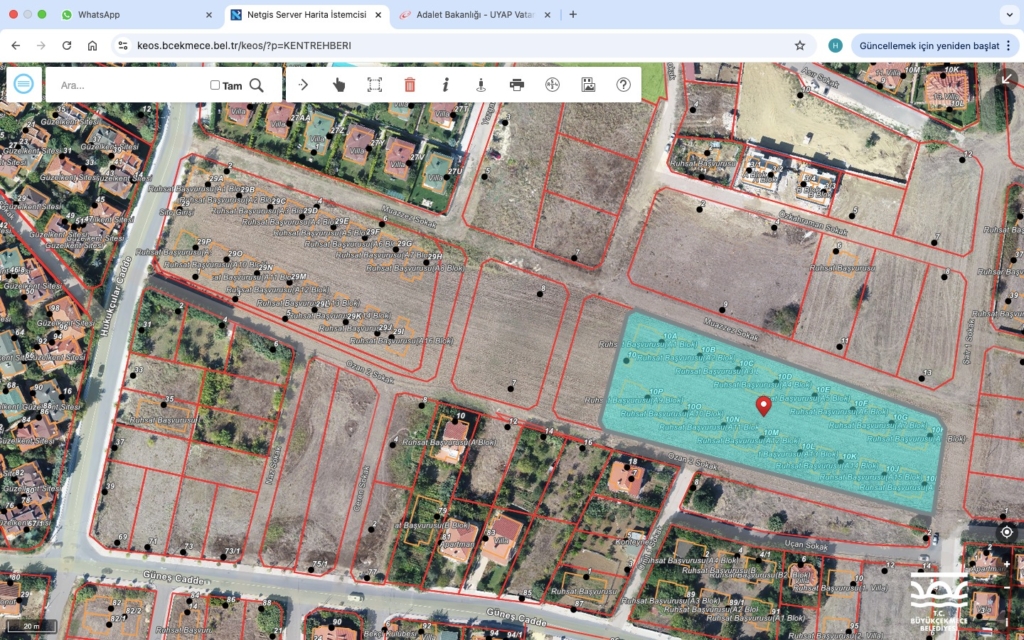Click the browser forward arrow
This screenshot has width=1024, height=640.
(x=41, y=46)
